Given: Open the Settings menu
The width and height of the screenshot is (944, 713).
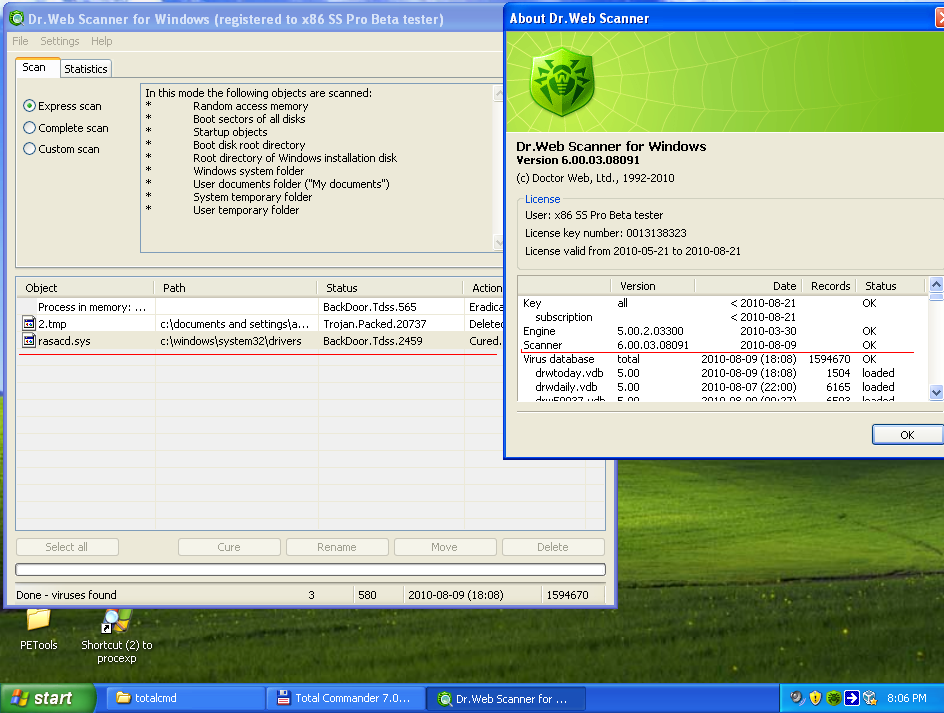Looking at the screenshot, I should pos(60,41).
